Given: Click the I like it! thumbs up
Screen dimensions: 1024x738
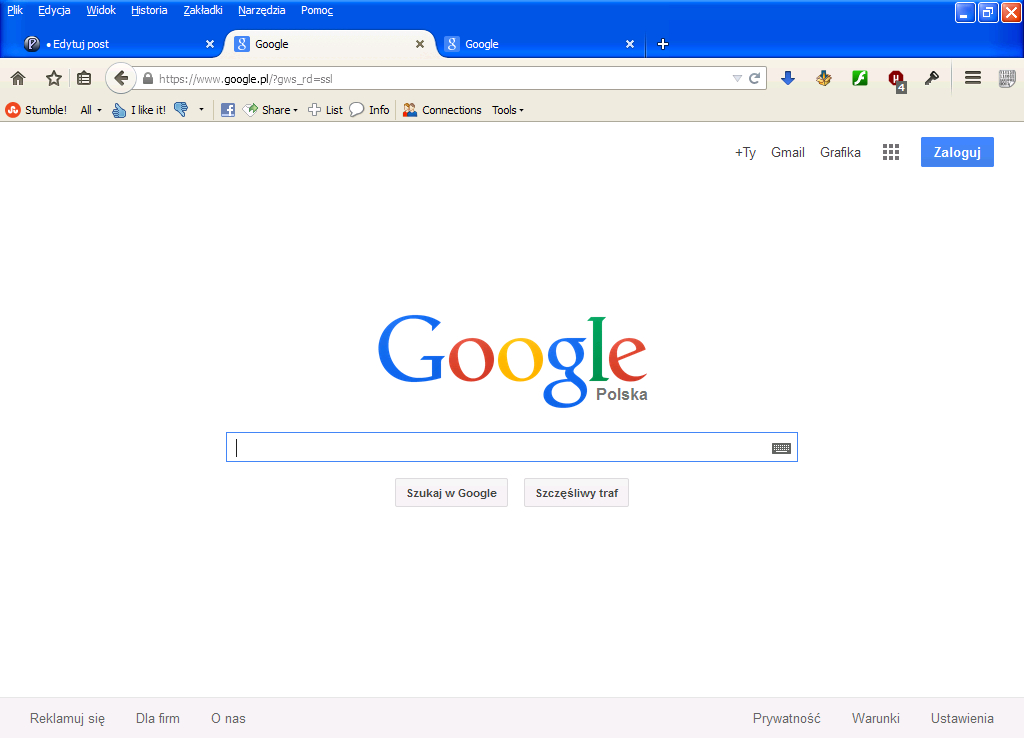Looking at the screenshot, I should coord(139,110).
